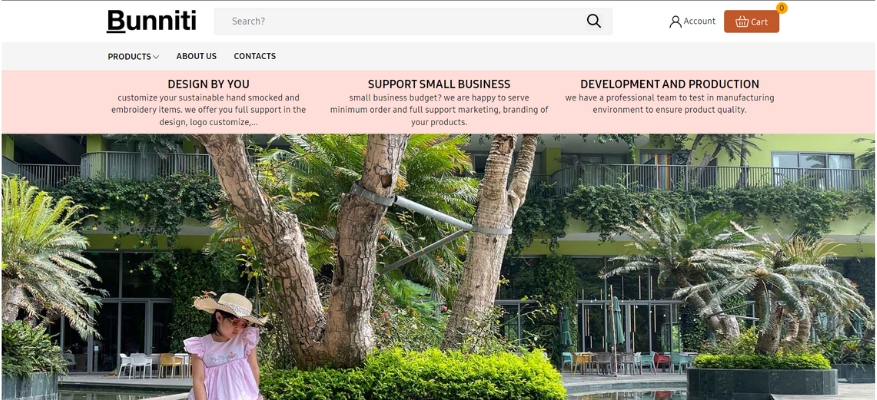Click the DESIGN BY YOU heading
Viewport: 877px width, 400px height.
(209, 84)
